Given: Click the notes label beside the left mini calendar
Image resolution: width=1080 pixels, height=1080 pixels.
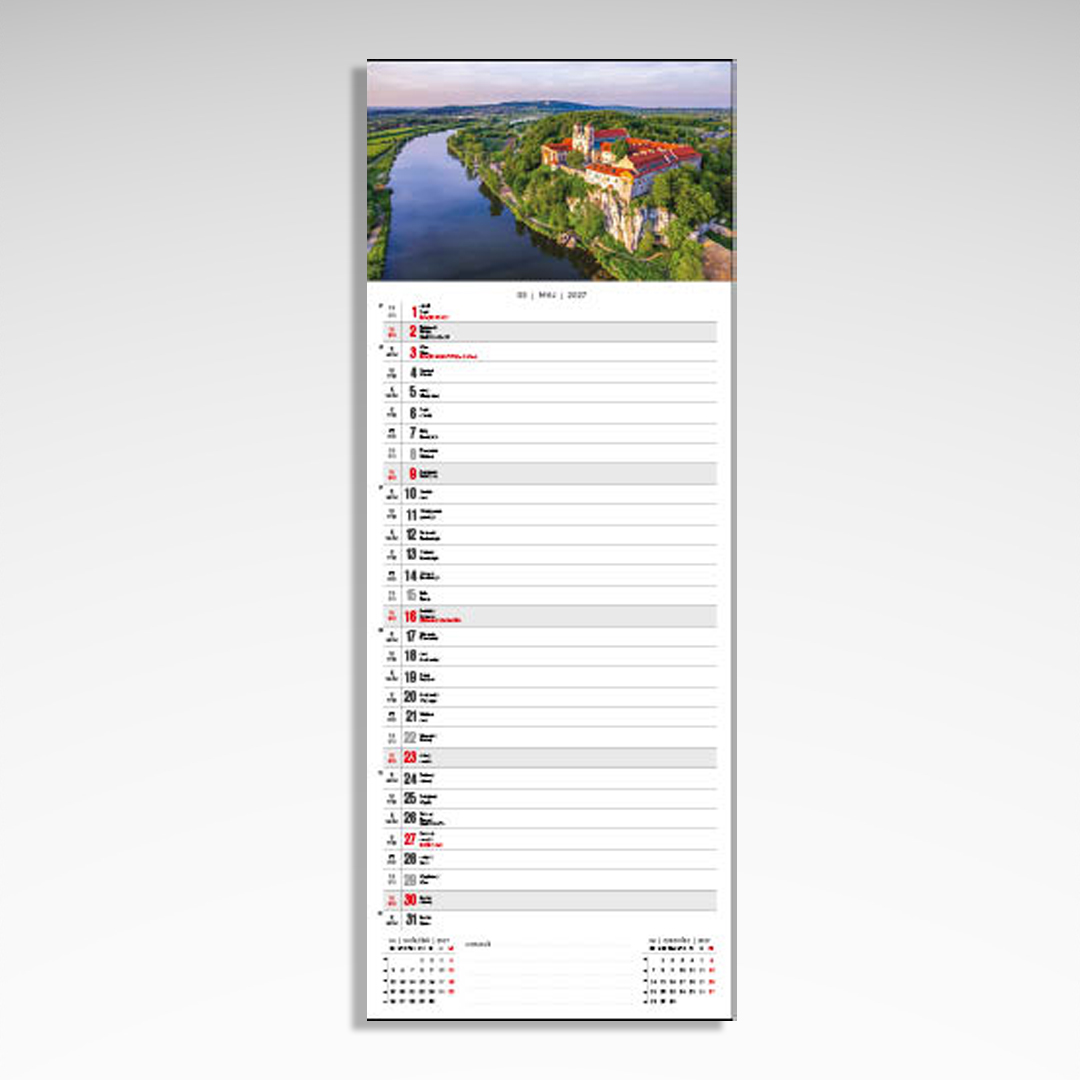Looking at the screenshot, I should (478, 944).
